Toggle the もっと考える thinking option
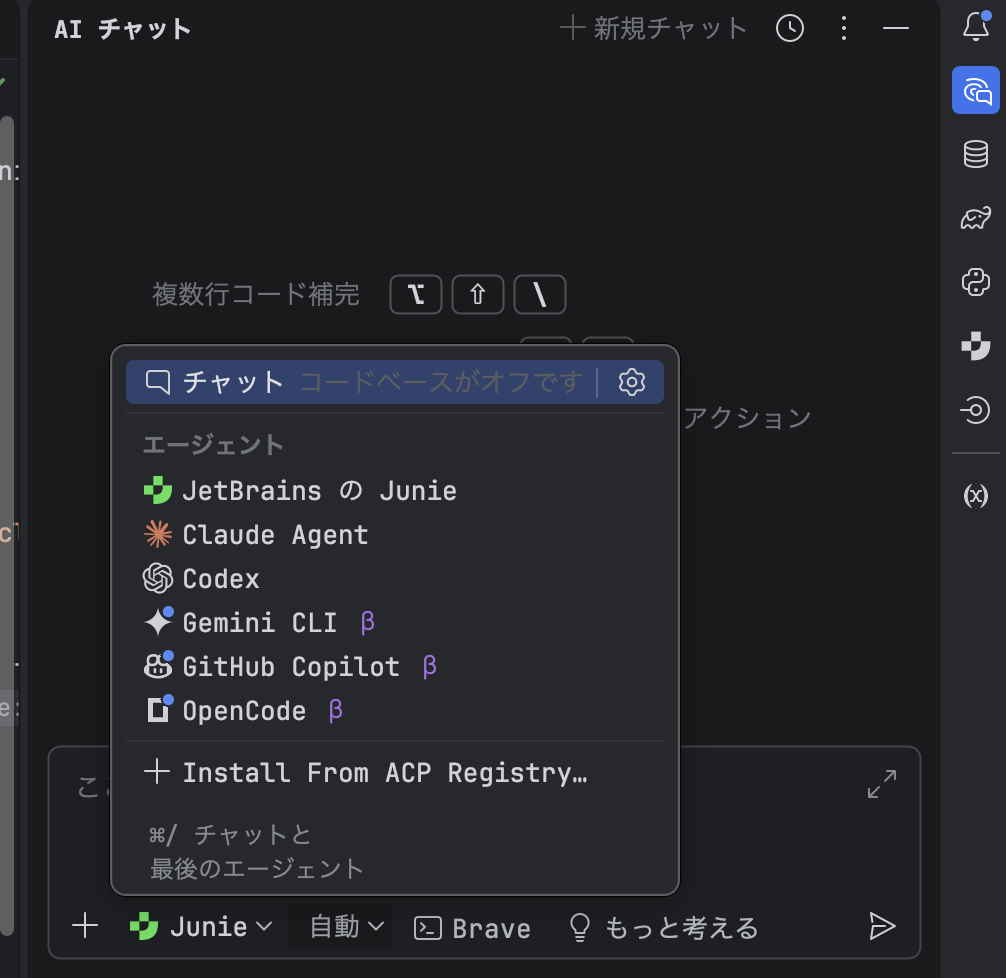Screen dimensions: 1006x978 (663, 927)
